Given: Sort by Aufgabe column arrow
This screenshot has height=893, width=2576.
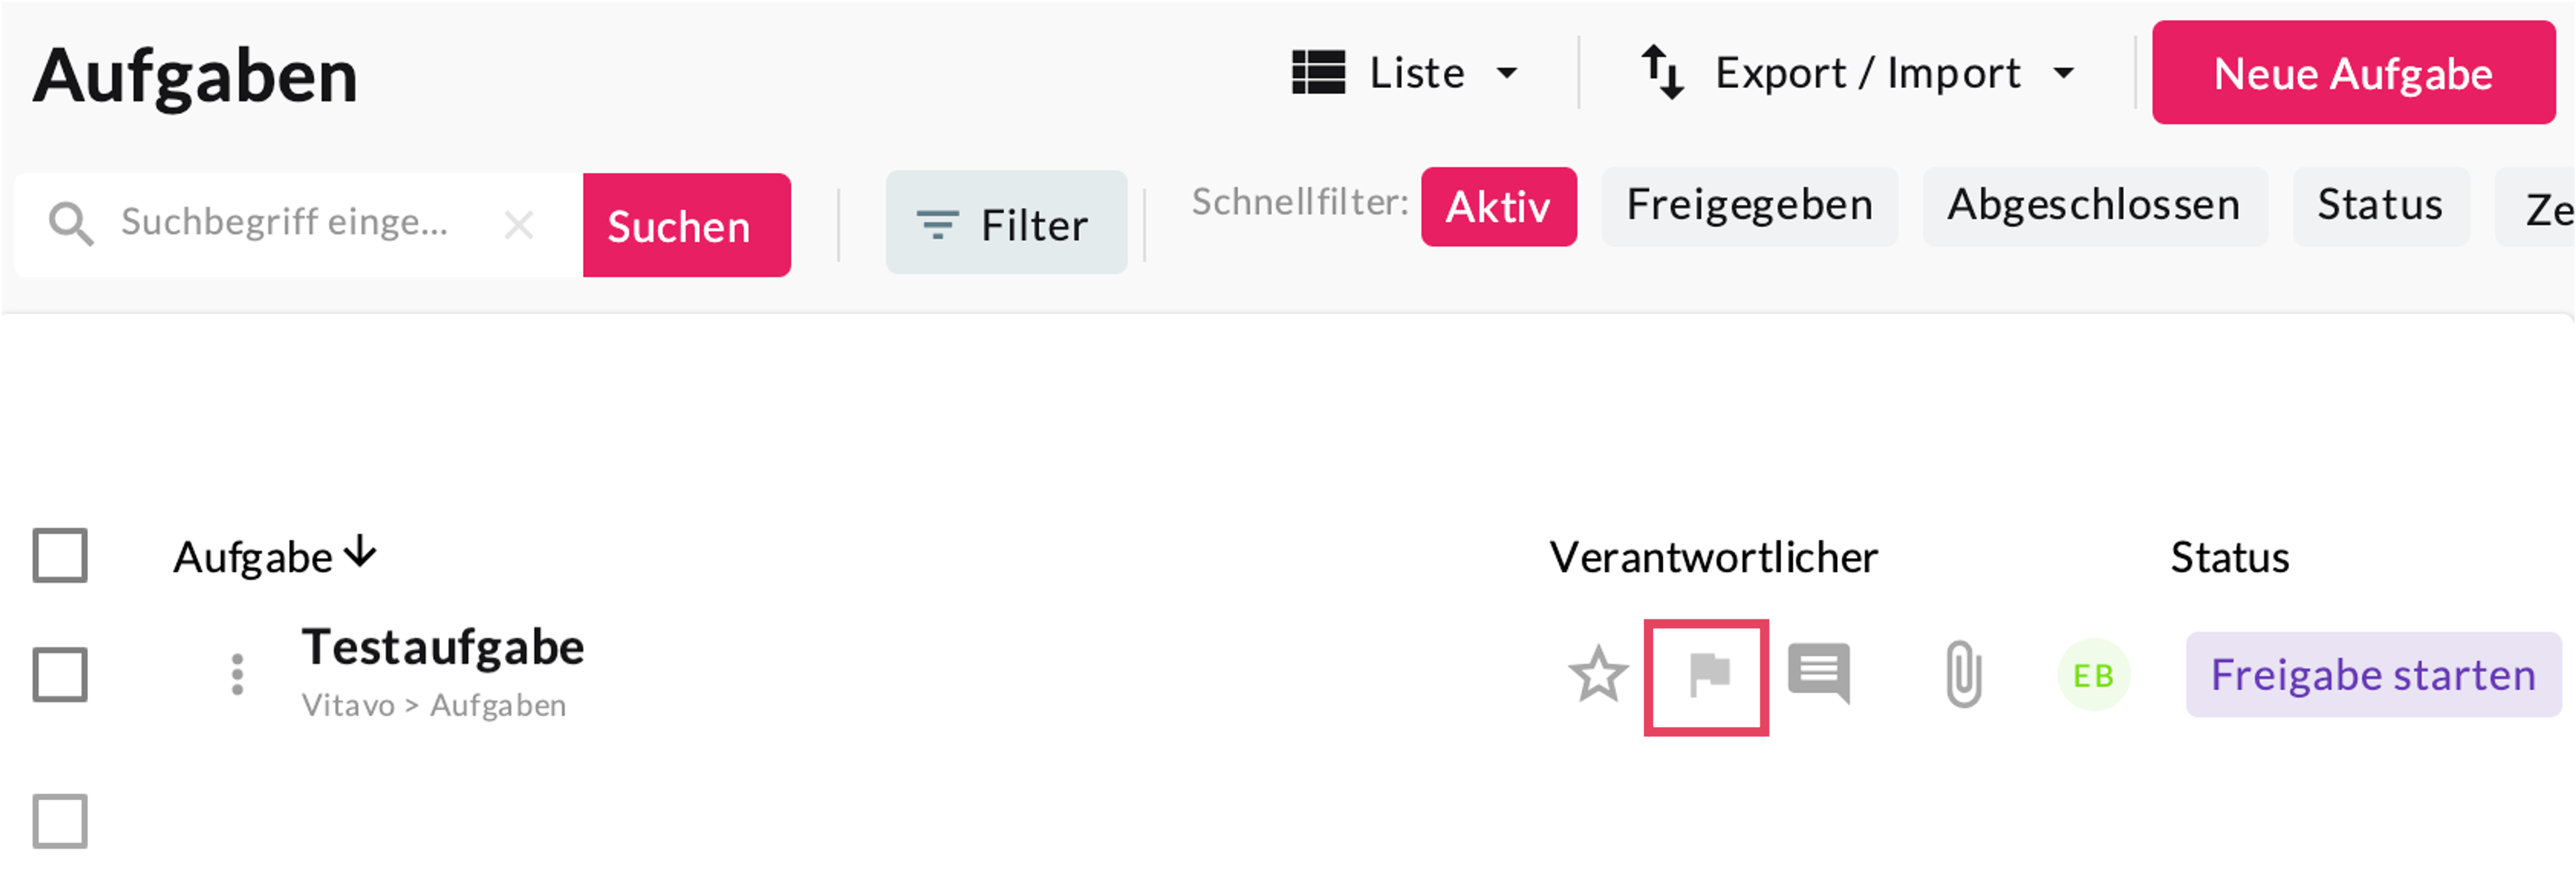Looking at the screenshot, I should (360, 553).
